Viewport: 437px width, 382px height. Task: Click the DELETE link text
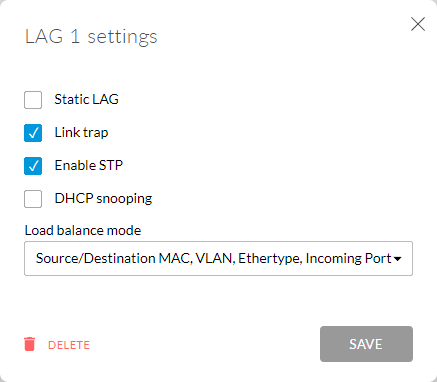[69, 345]
